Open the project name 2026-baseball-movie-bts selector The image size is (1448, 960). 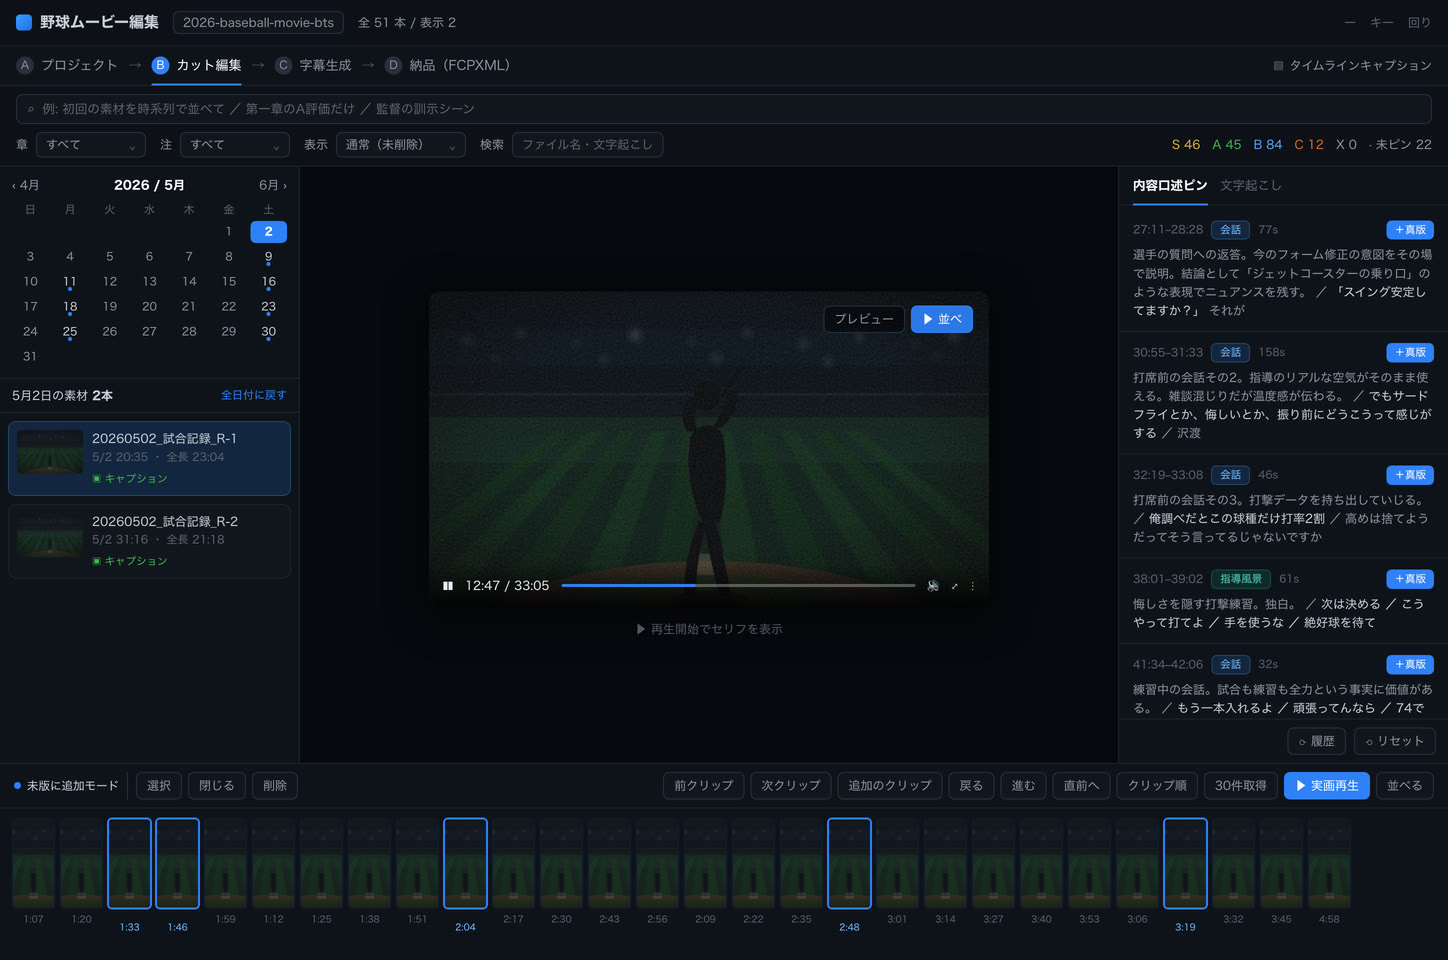[x=258, y=22]
